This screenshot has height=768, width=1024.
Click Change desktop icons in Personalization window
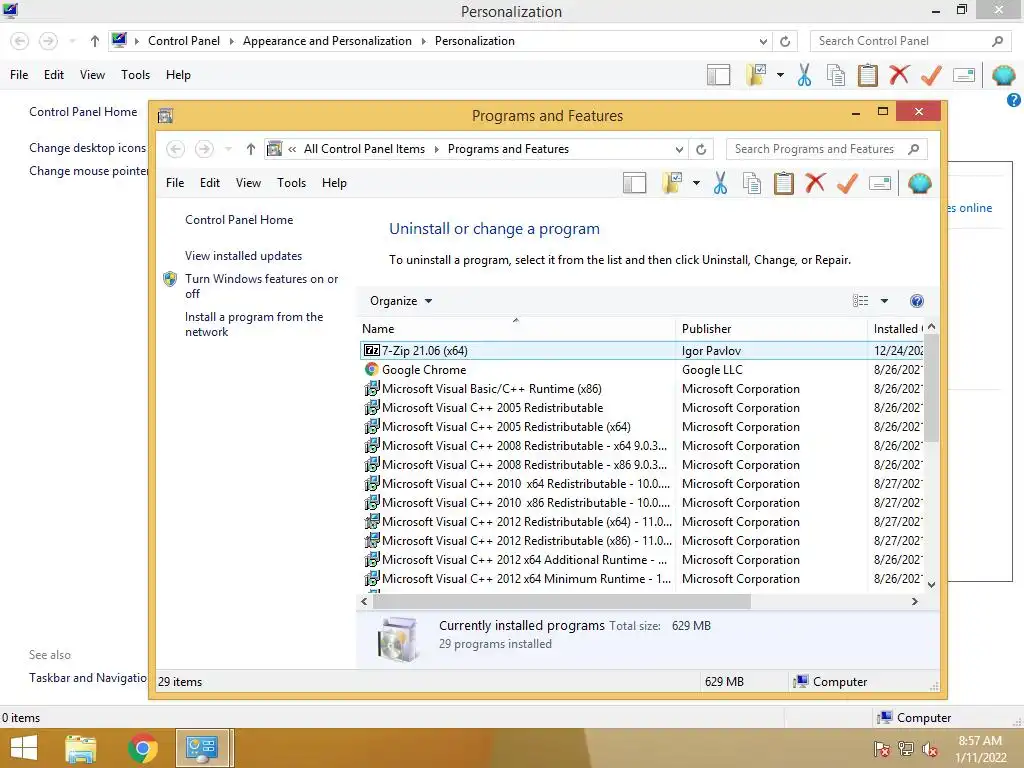click(x=88, y=148)
